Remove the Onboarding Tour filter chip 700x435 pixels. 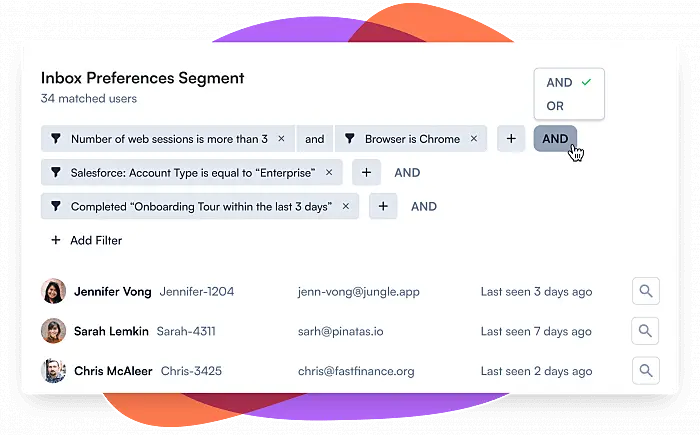pos(346,207)
